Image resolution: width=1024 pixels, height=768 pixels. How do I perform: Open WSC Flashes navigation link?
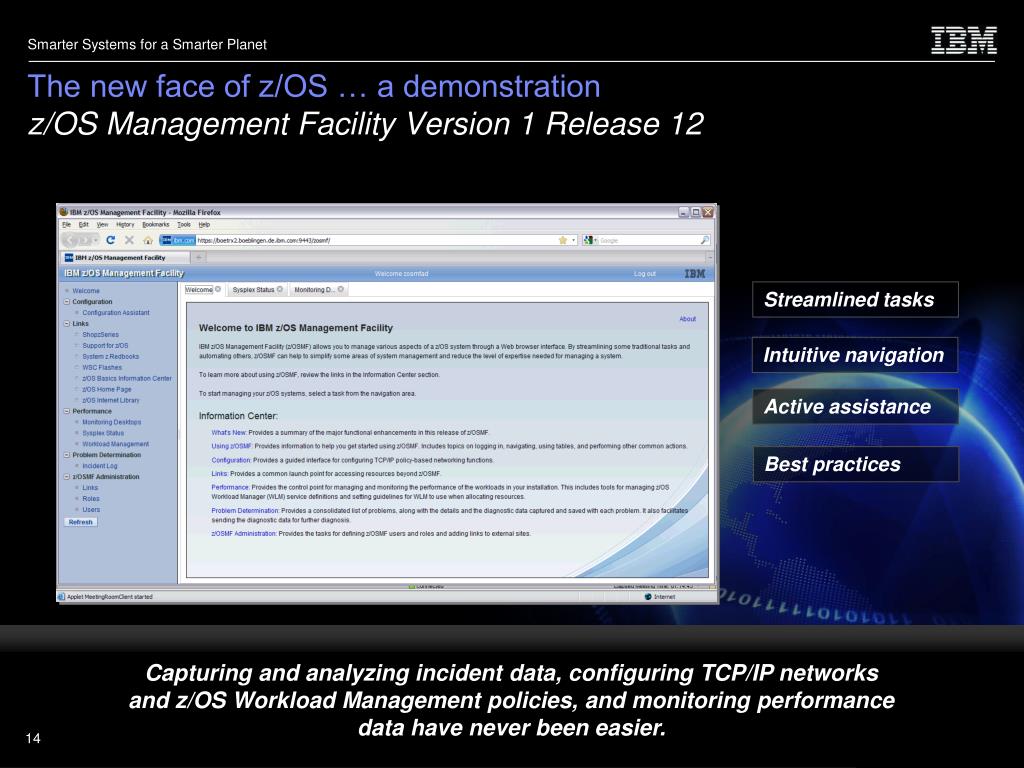point(102,367)
